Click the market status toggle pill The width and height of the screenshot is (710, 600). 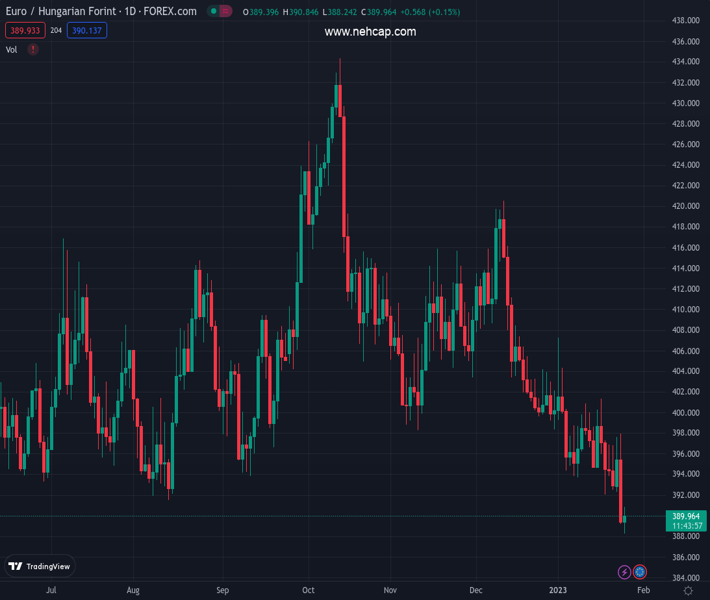coord(220,12)
